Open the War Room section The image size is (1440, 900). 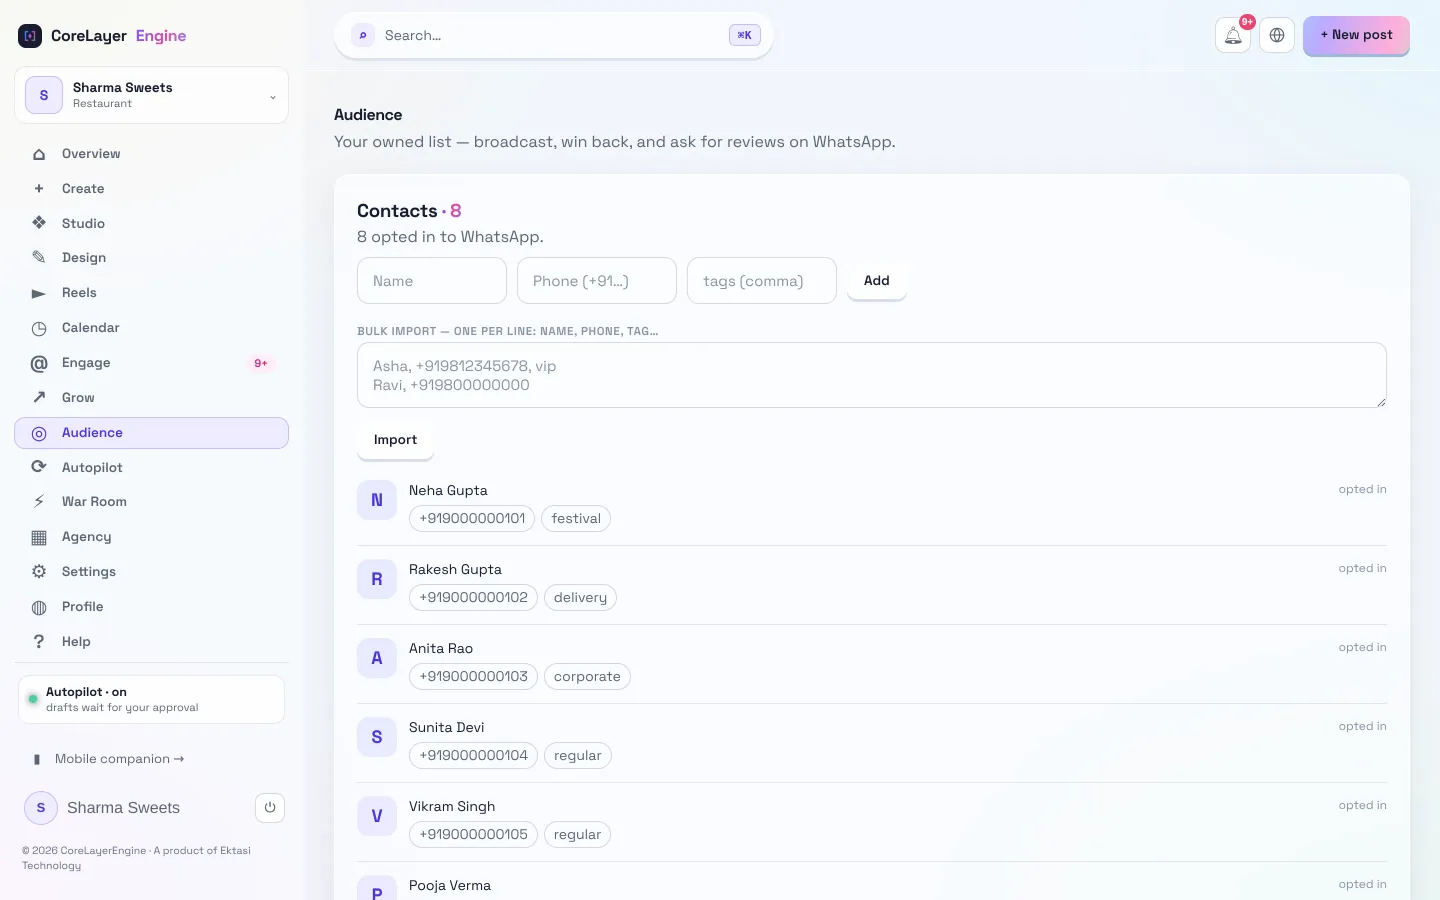pos(152,502)
